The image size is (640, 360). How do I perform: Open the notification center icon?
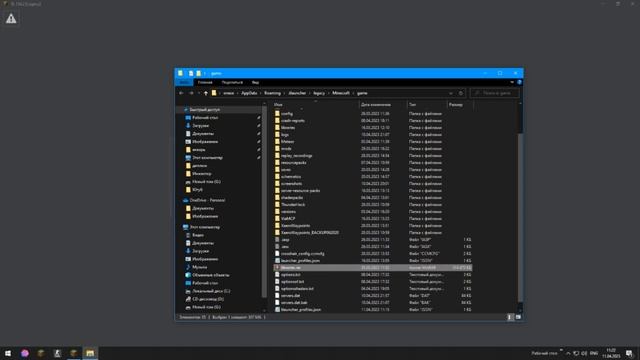pos(629,353)
